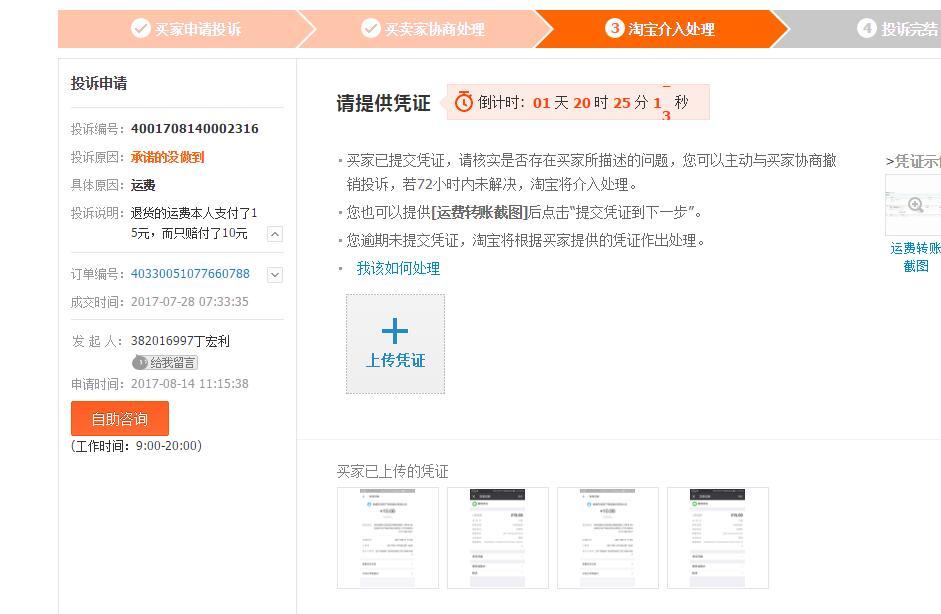This screenshot has height=614, width=941.
Task: Click the 给我留言 message button
Action: (x=165, y=363)
